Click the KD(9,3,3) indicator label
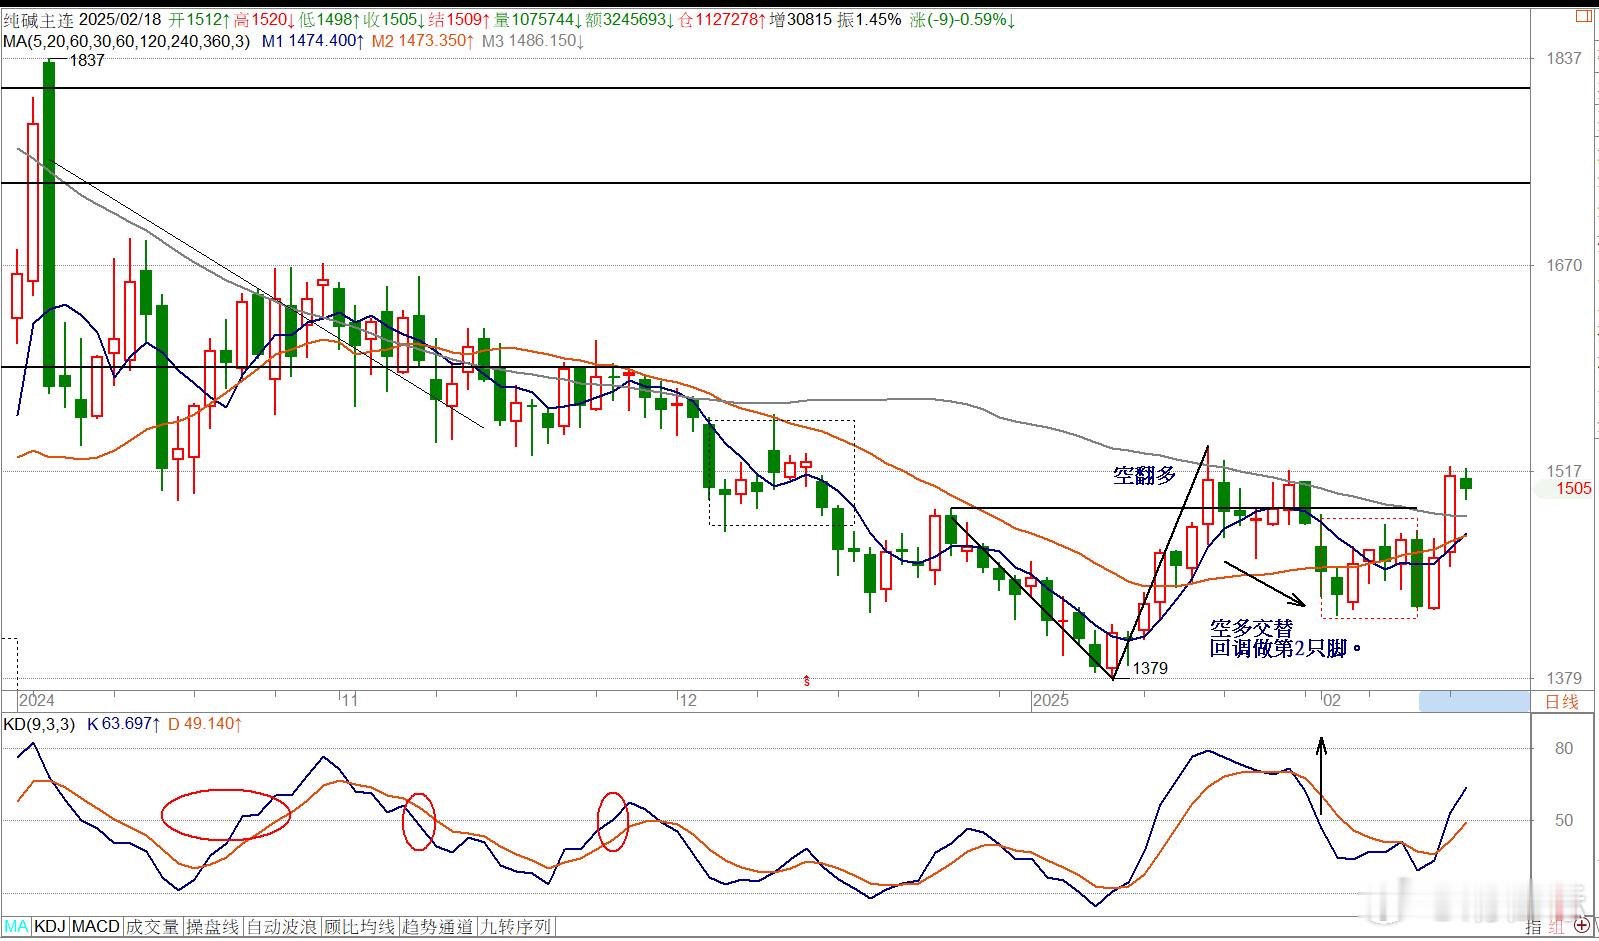The height and width of the screenshot is (941, 1599). coord(39,724)
